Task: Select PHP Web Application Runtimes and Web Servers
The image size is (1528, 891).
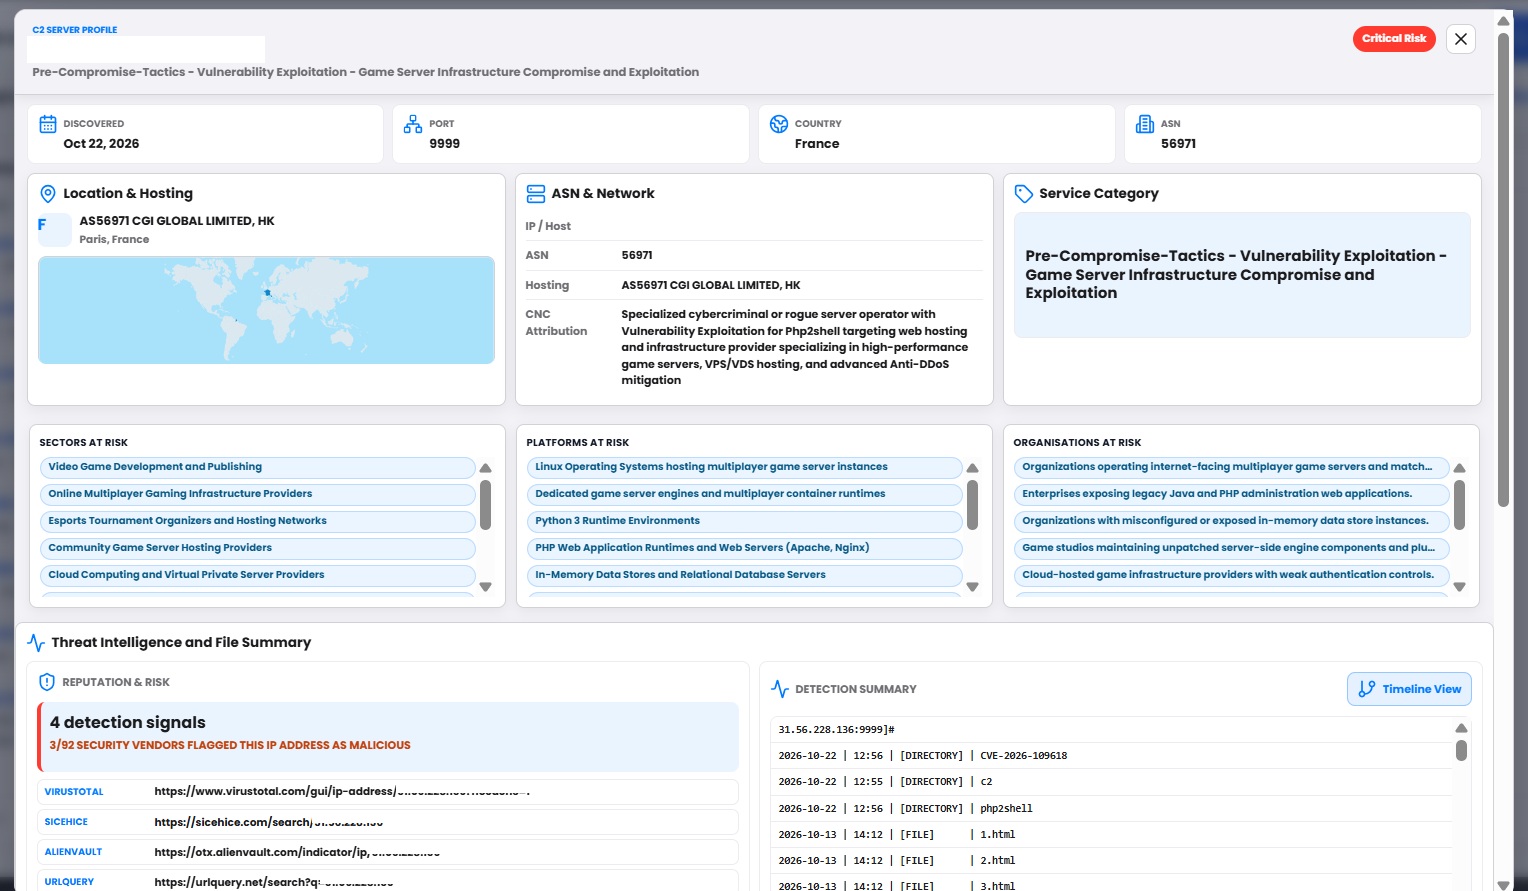Action: point(744,548)
